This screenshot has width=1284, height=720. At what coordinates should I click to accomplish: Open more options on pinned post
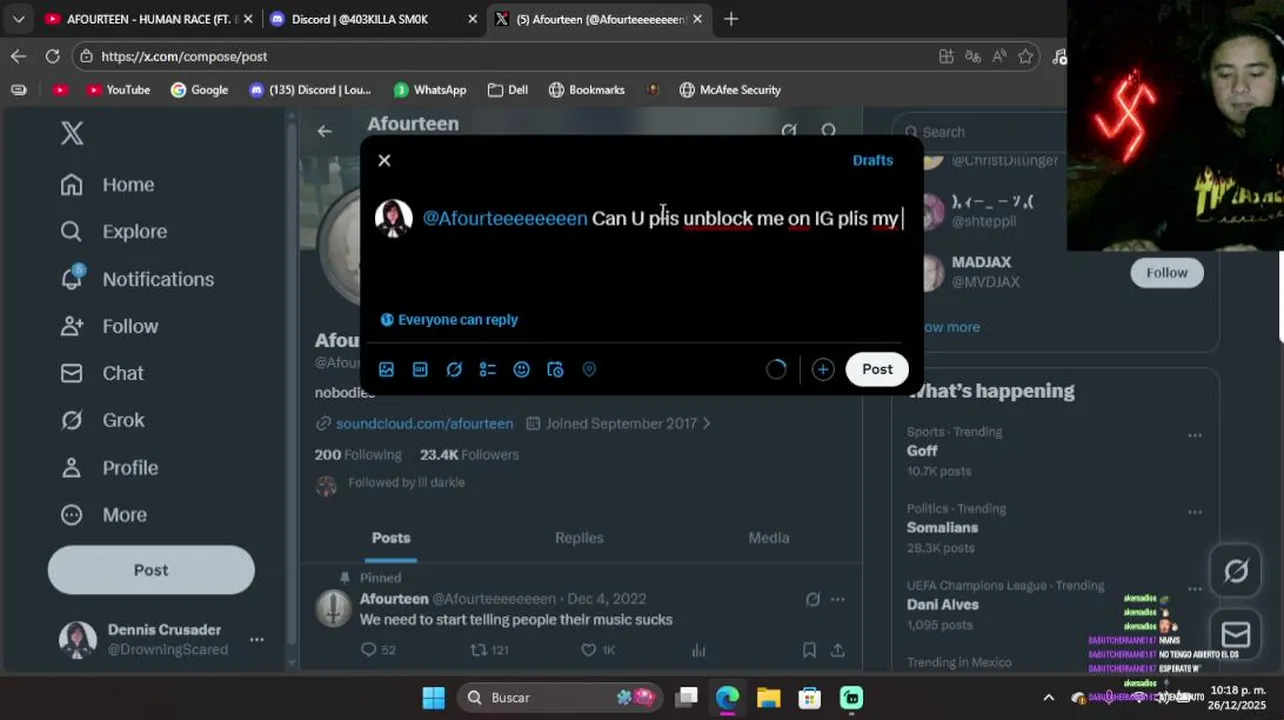(838, 599)
